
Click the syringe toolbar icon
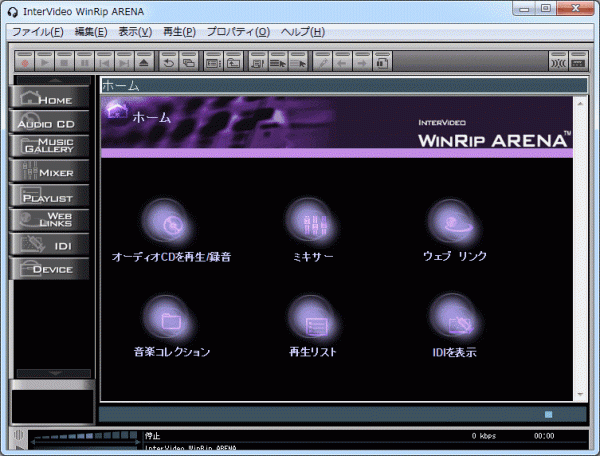(323, 62)
